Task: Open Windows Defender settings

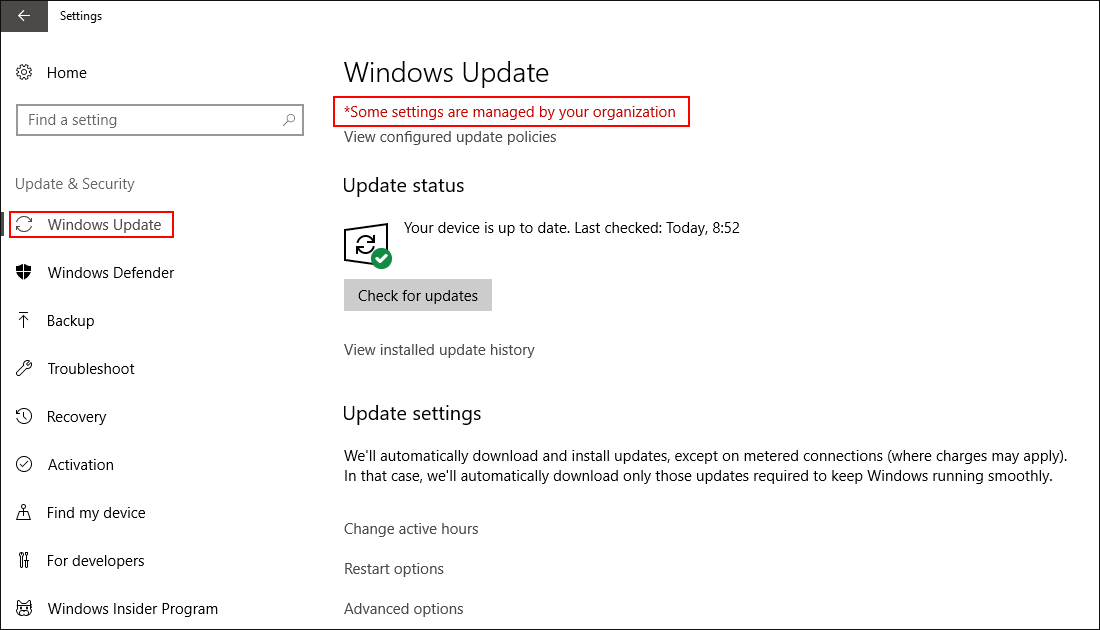Action: point(111,273)
